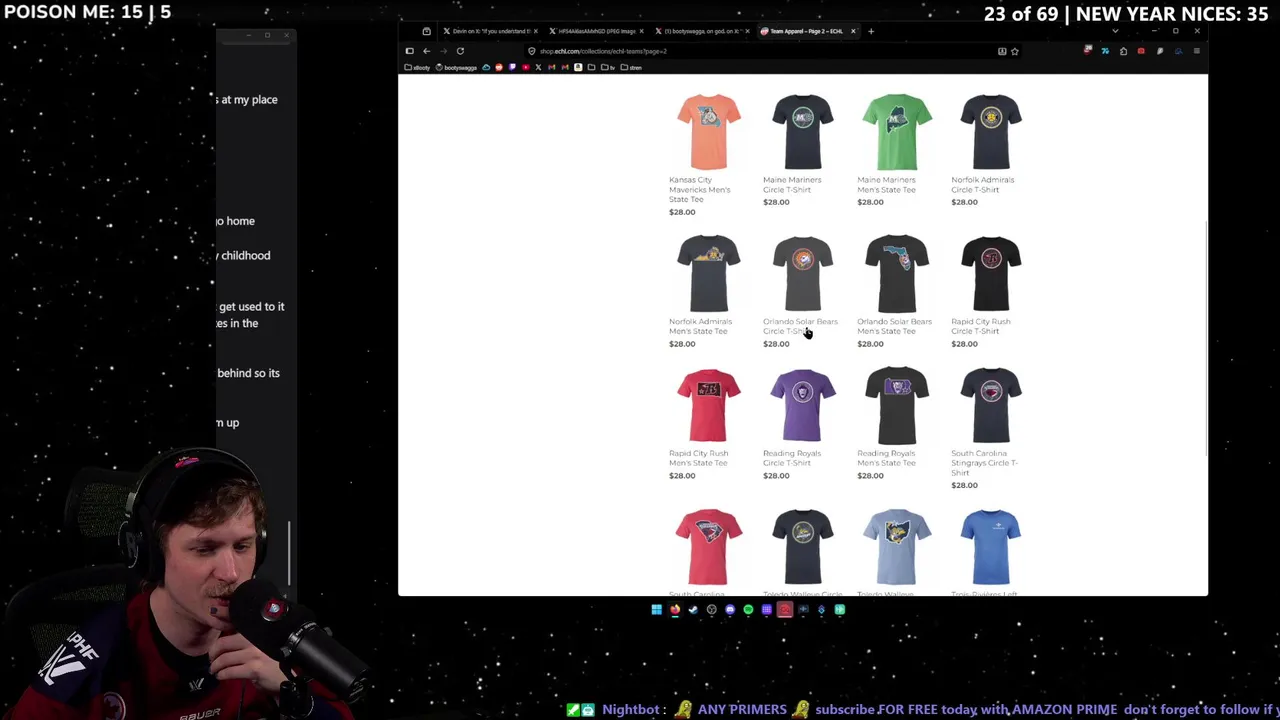Switch to the HF544 JPEG Image tab
Screen dimensions: 1280x720
click(x=596, y=31)
